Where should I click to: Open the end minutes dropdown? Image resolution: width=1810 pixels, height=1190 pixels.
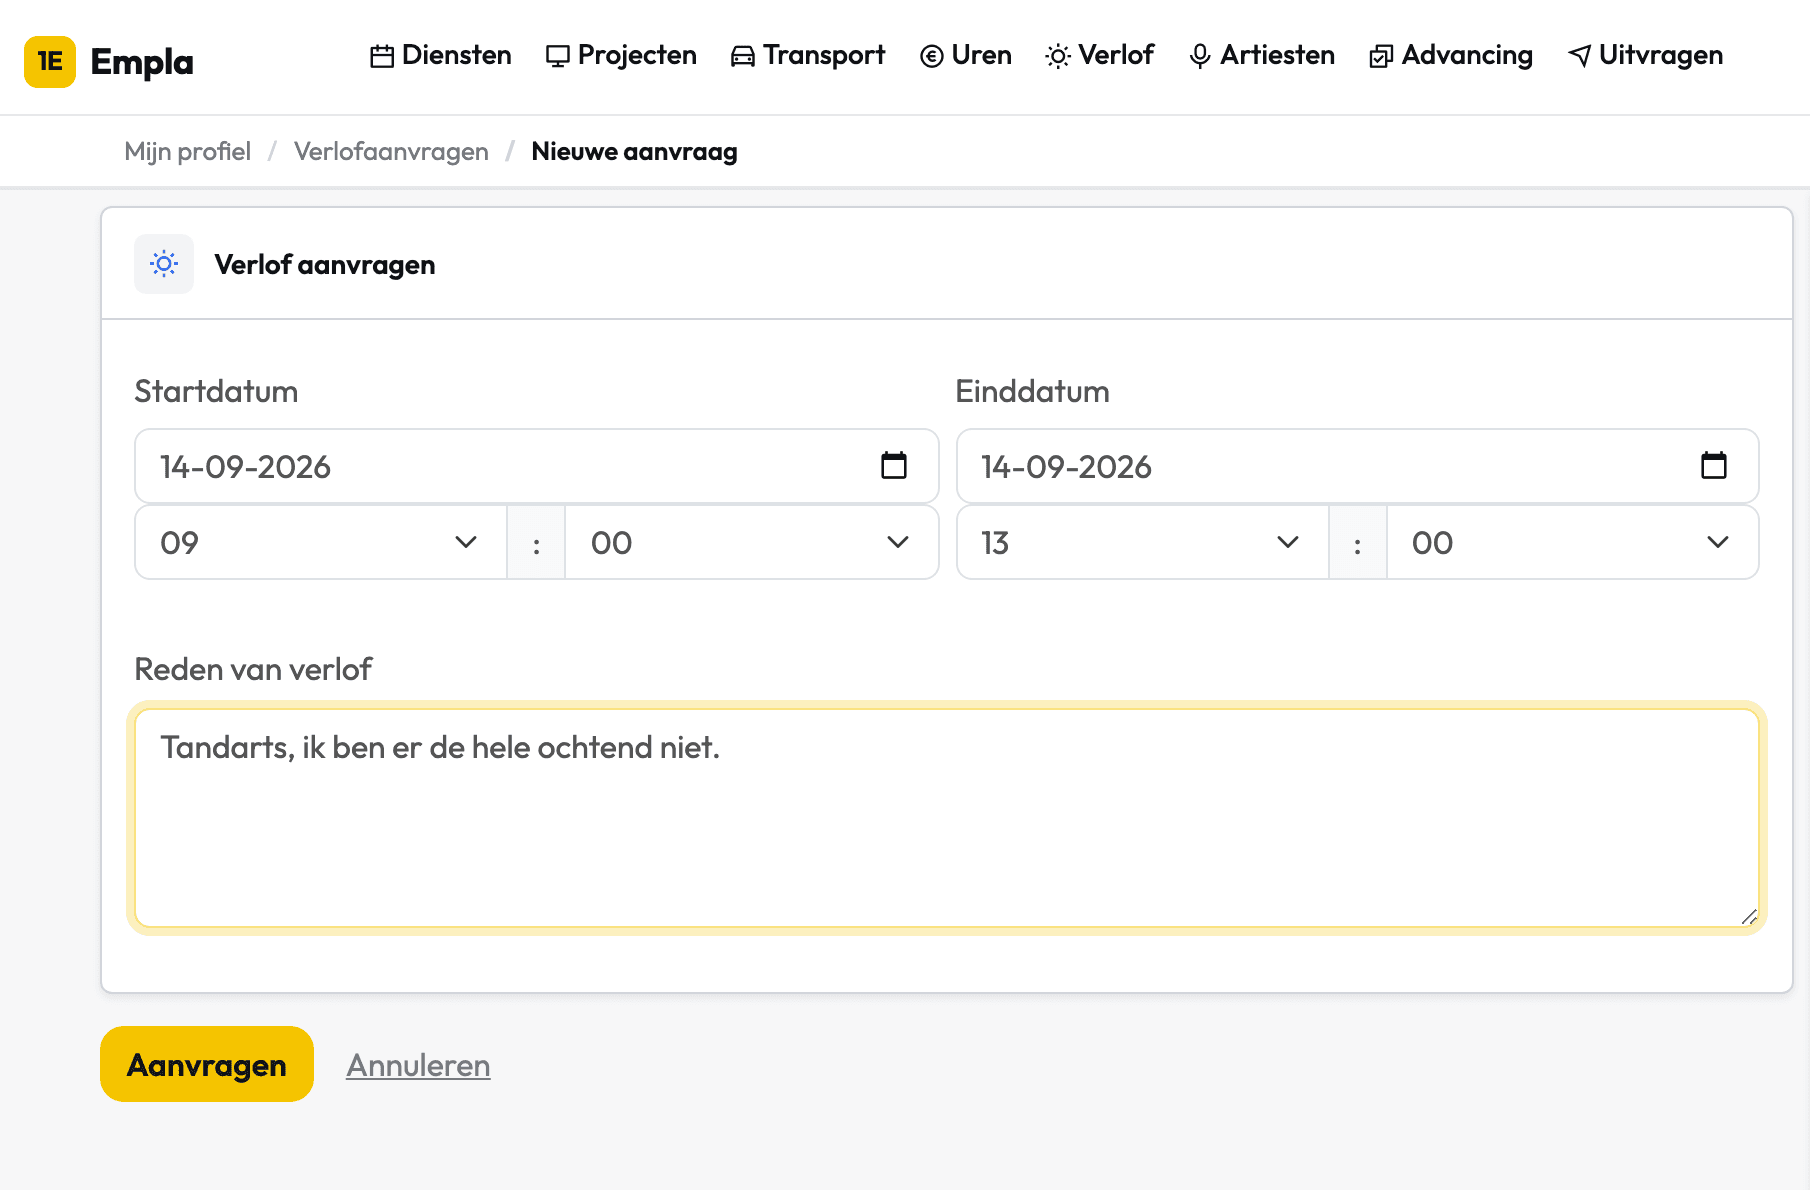pos(1573,542)
